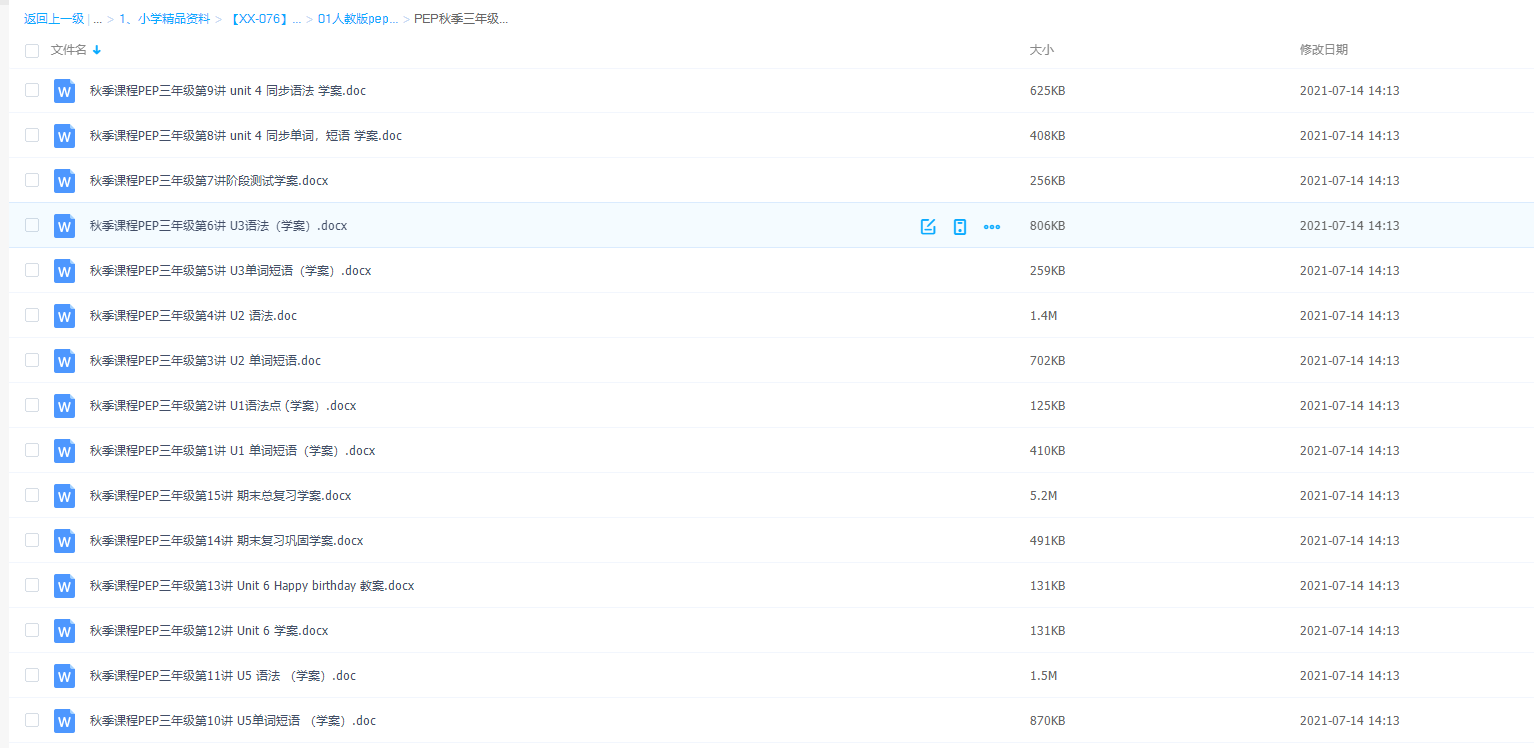The height and width of the screenshot is (748, 1534).
Task: Click Word icon of 第13讲 Happy birthday file
Action: (65, 586)
